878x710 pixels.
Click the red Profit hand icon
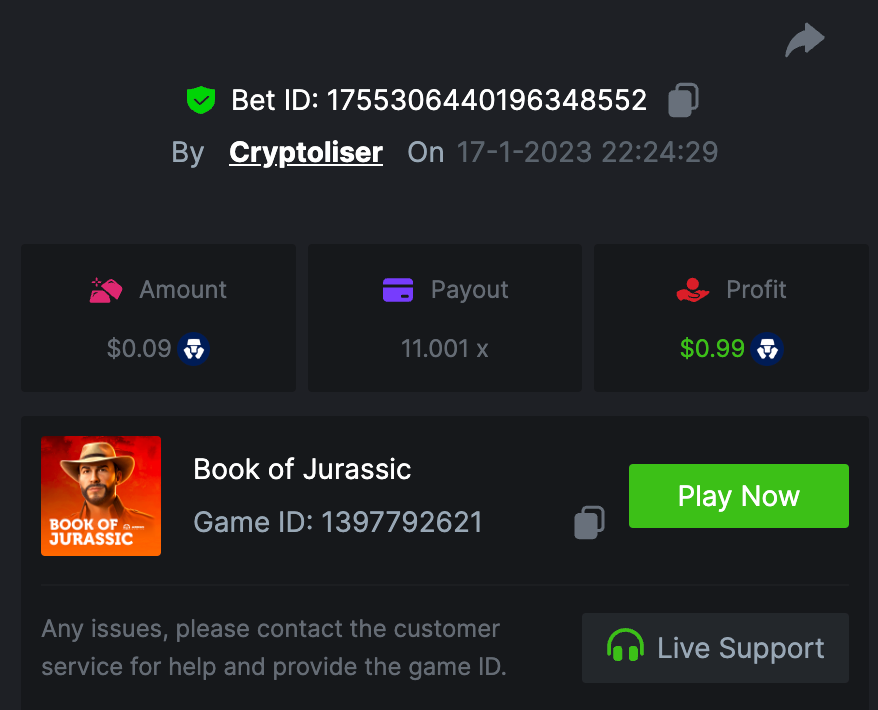click(x=692, y=290)
